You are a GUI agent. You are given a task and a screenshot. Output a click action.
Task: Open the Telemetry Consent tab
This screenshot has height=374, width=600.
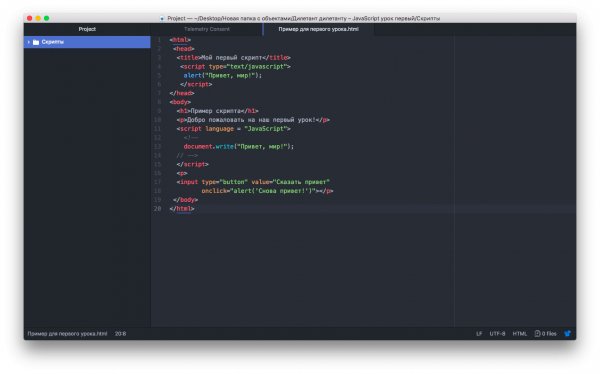tap(207, 29)
